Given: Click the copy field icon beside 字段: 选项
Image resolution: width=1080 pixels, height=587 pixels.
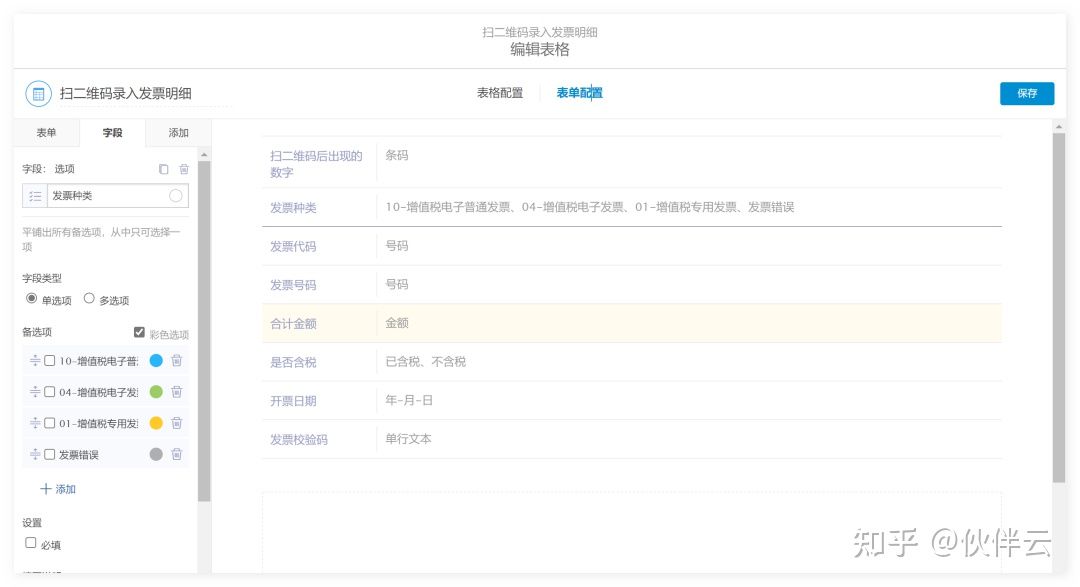Looking at the screenshot, I should tap(164, 169).
